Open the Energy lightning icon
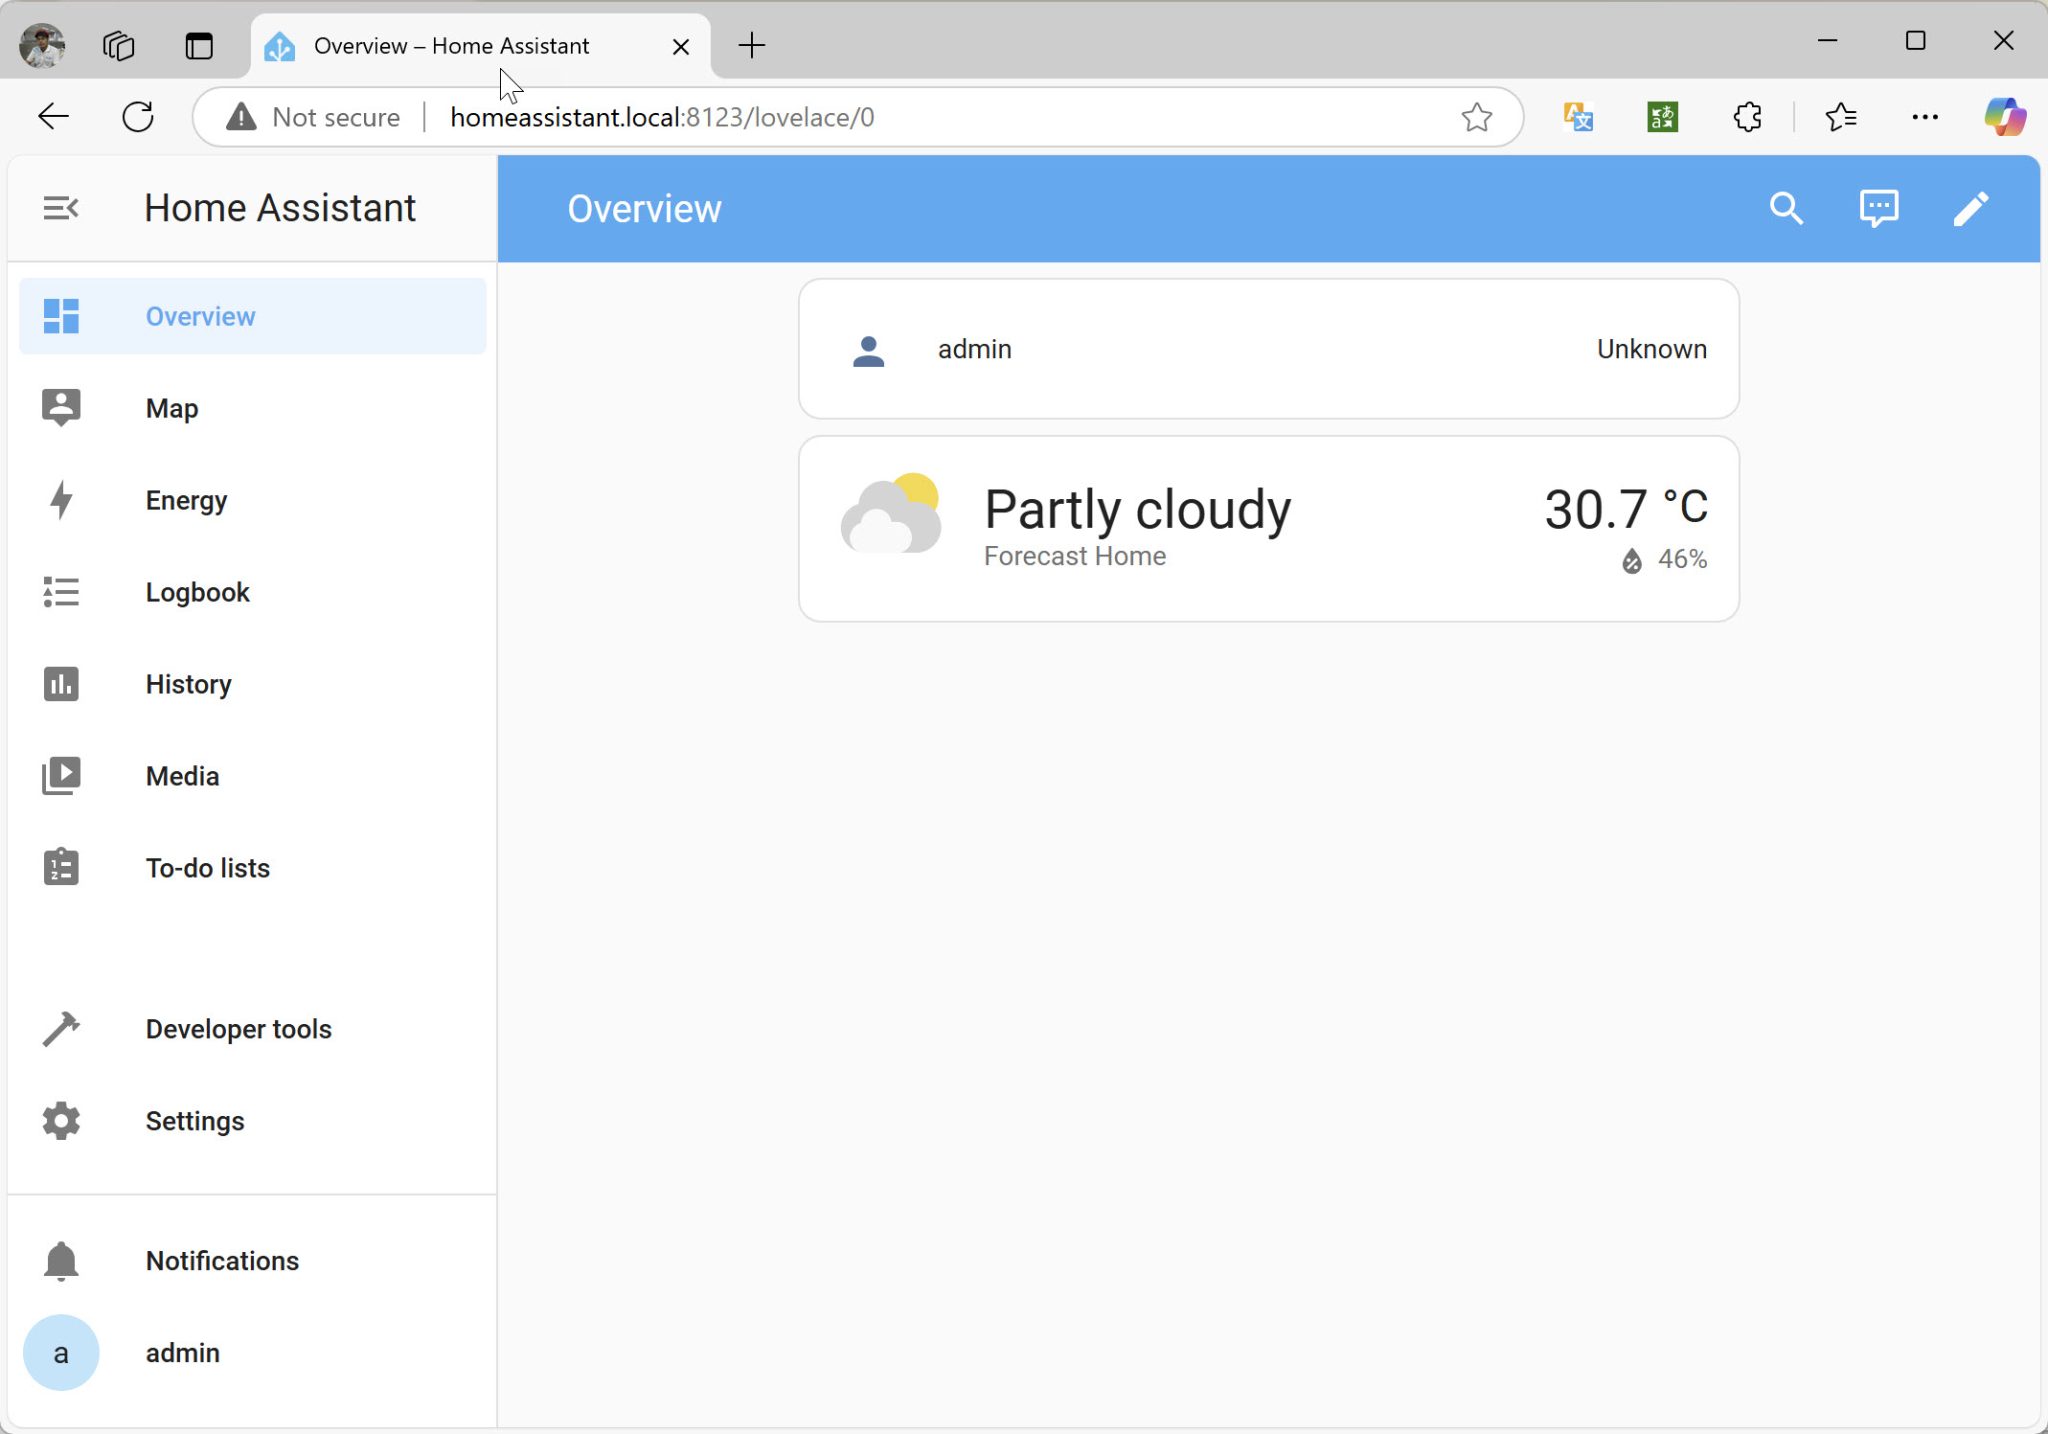 pos(61,500)
